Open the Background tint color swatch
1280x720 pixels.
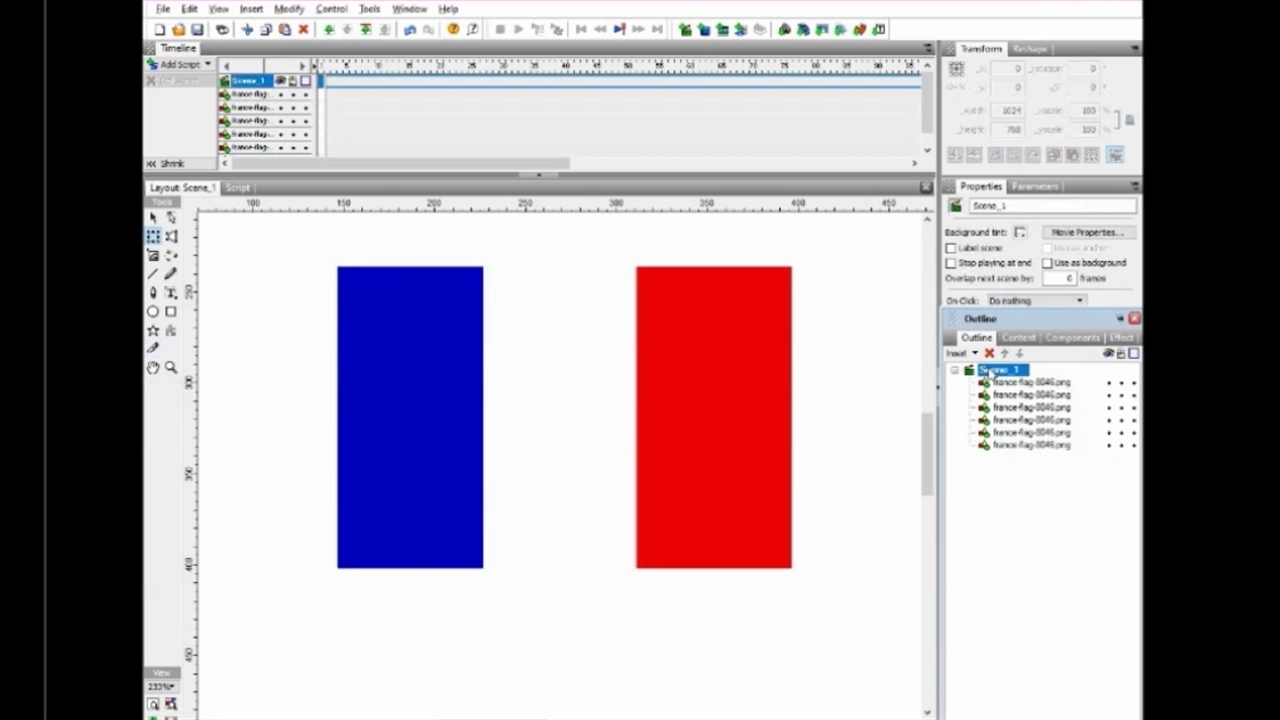click(1020, 232)
